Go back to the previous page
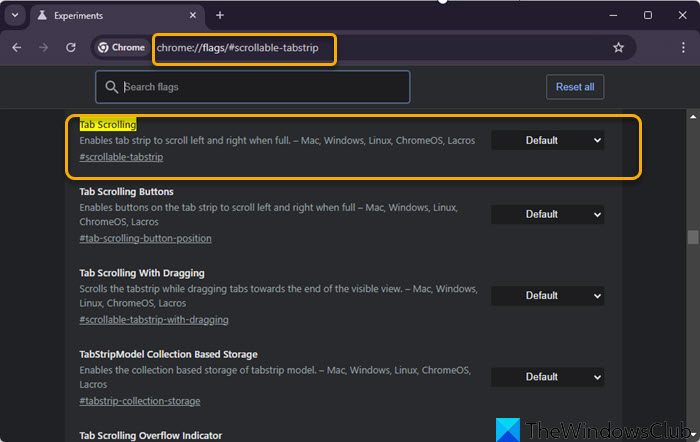This screenshot has width=700, height=442. (x=17, y=47)
